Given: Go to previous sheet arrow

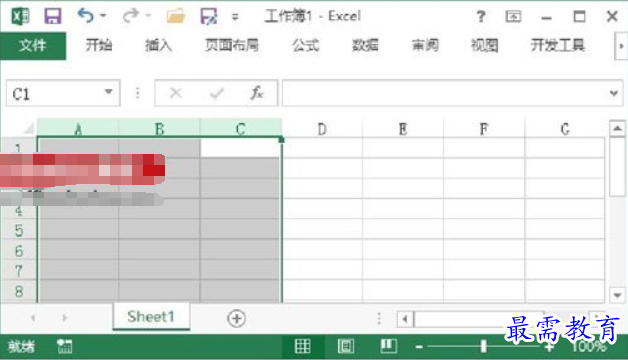Looking at the screenshot, I should point(33,318).
